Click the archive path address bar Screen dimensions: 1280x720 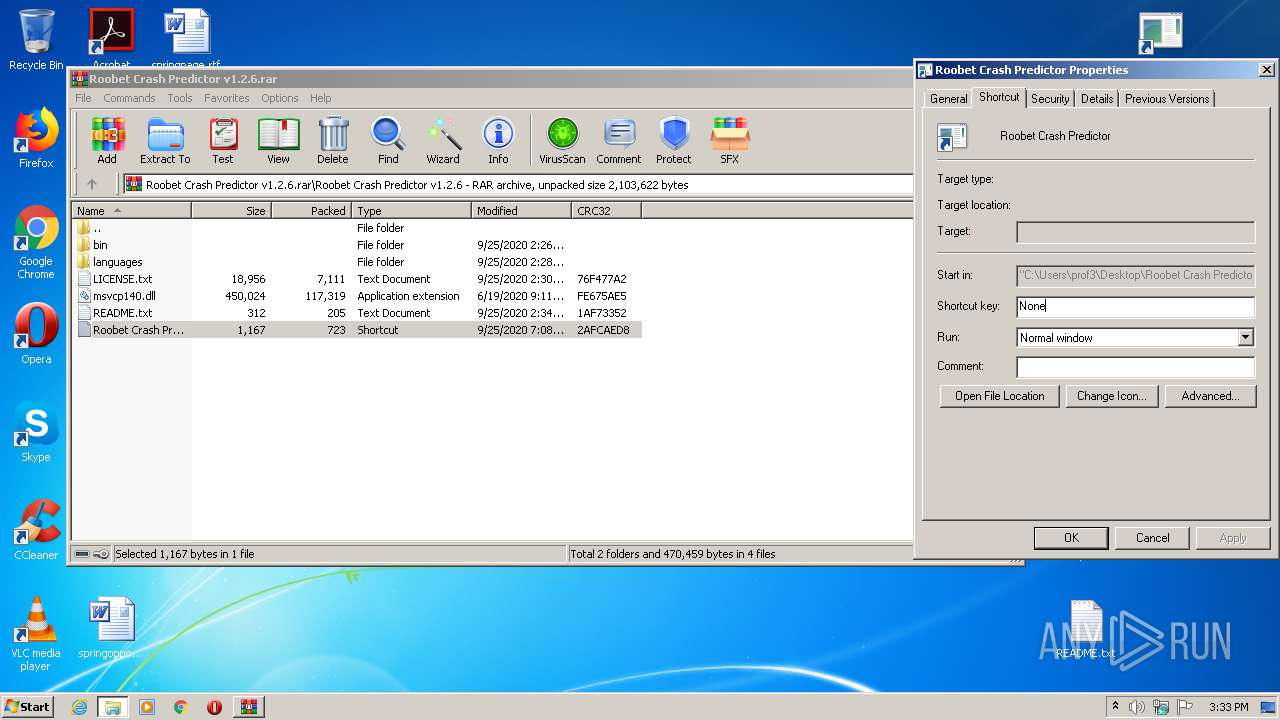tap(517, 184)
